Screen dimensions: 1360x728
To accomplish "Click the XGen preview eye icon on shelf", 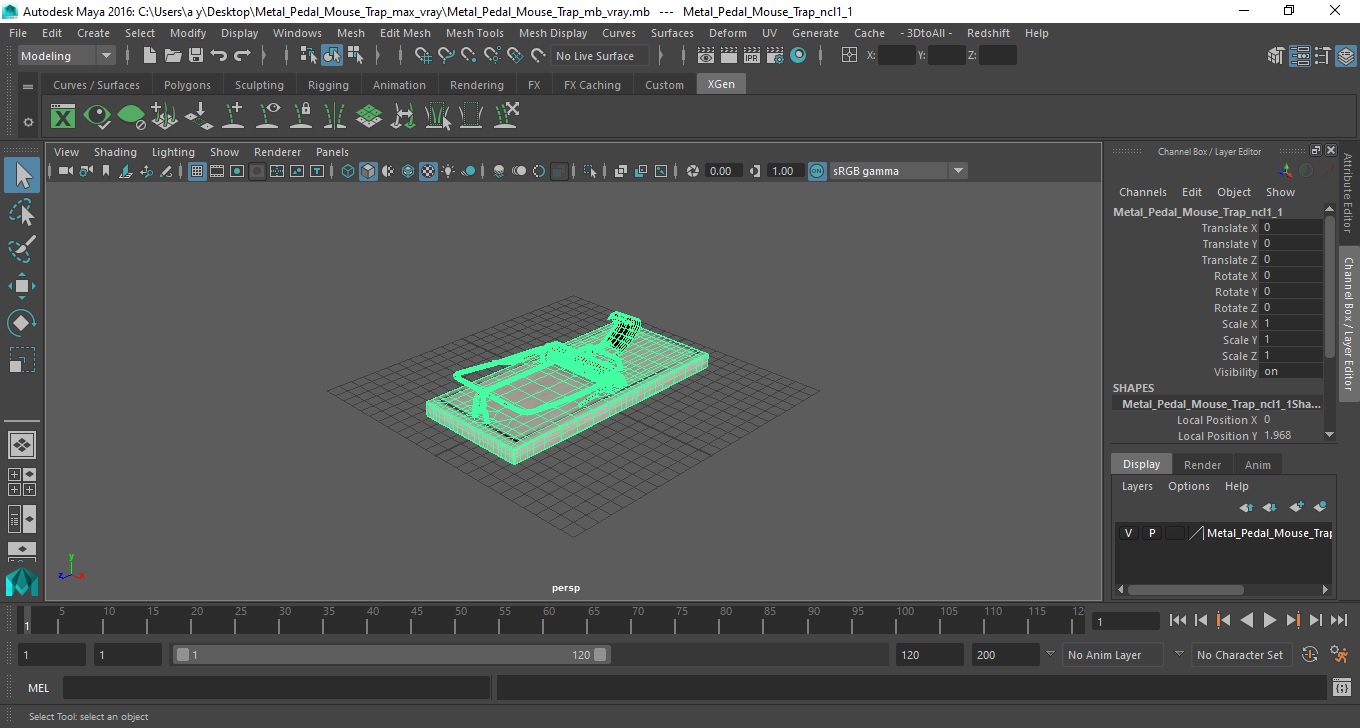I will 97,117.
